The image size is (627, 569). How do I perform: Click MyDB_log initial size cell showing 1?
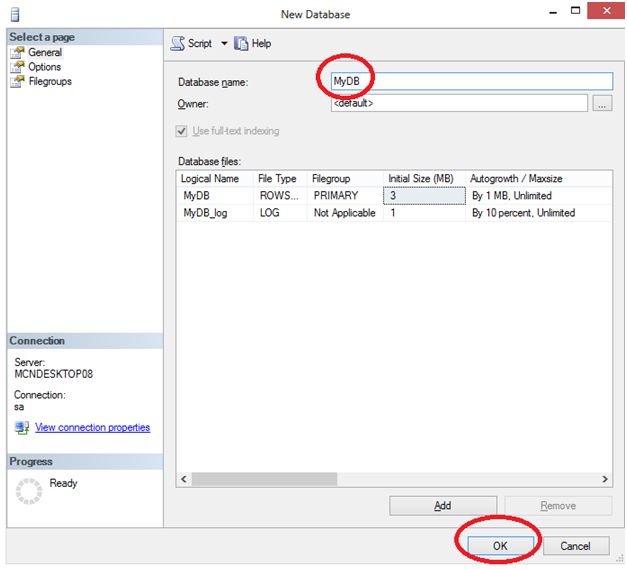(x=424, y=213)
